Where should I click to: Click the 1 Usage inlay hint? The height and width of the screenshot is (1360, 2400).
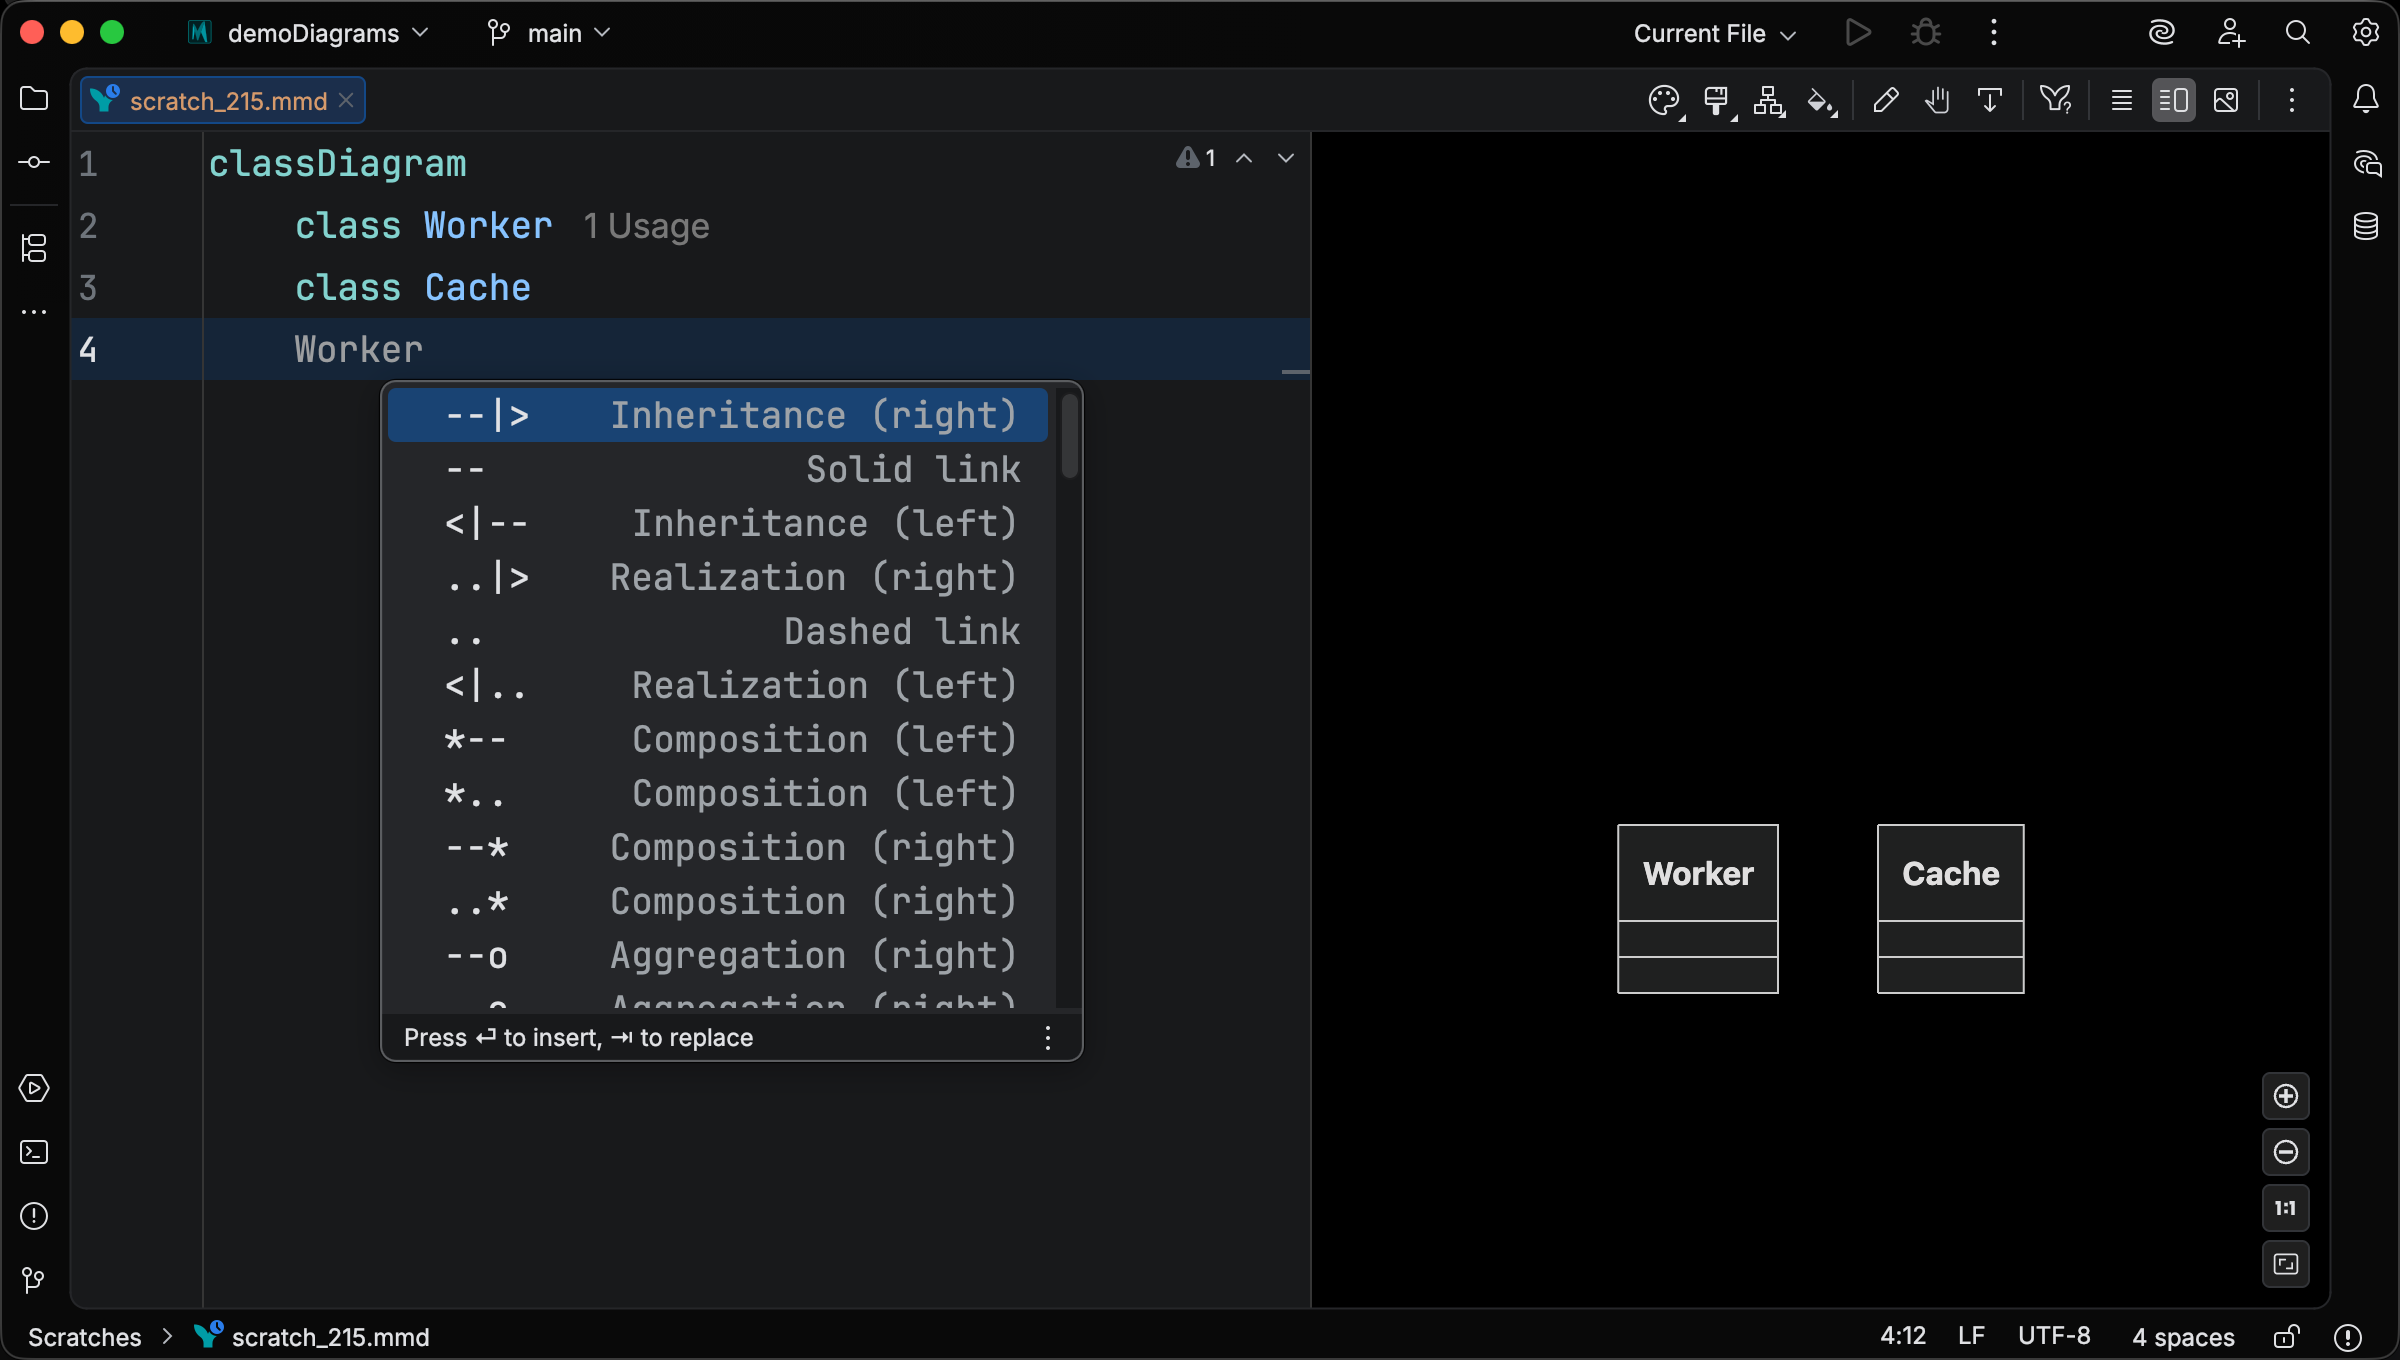click(x=646, y=226)
